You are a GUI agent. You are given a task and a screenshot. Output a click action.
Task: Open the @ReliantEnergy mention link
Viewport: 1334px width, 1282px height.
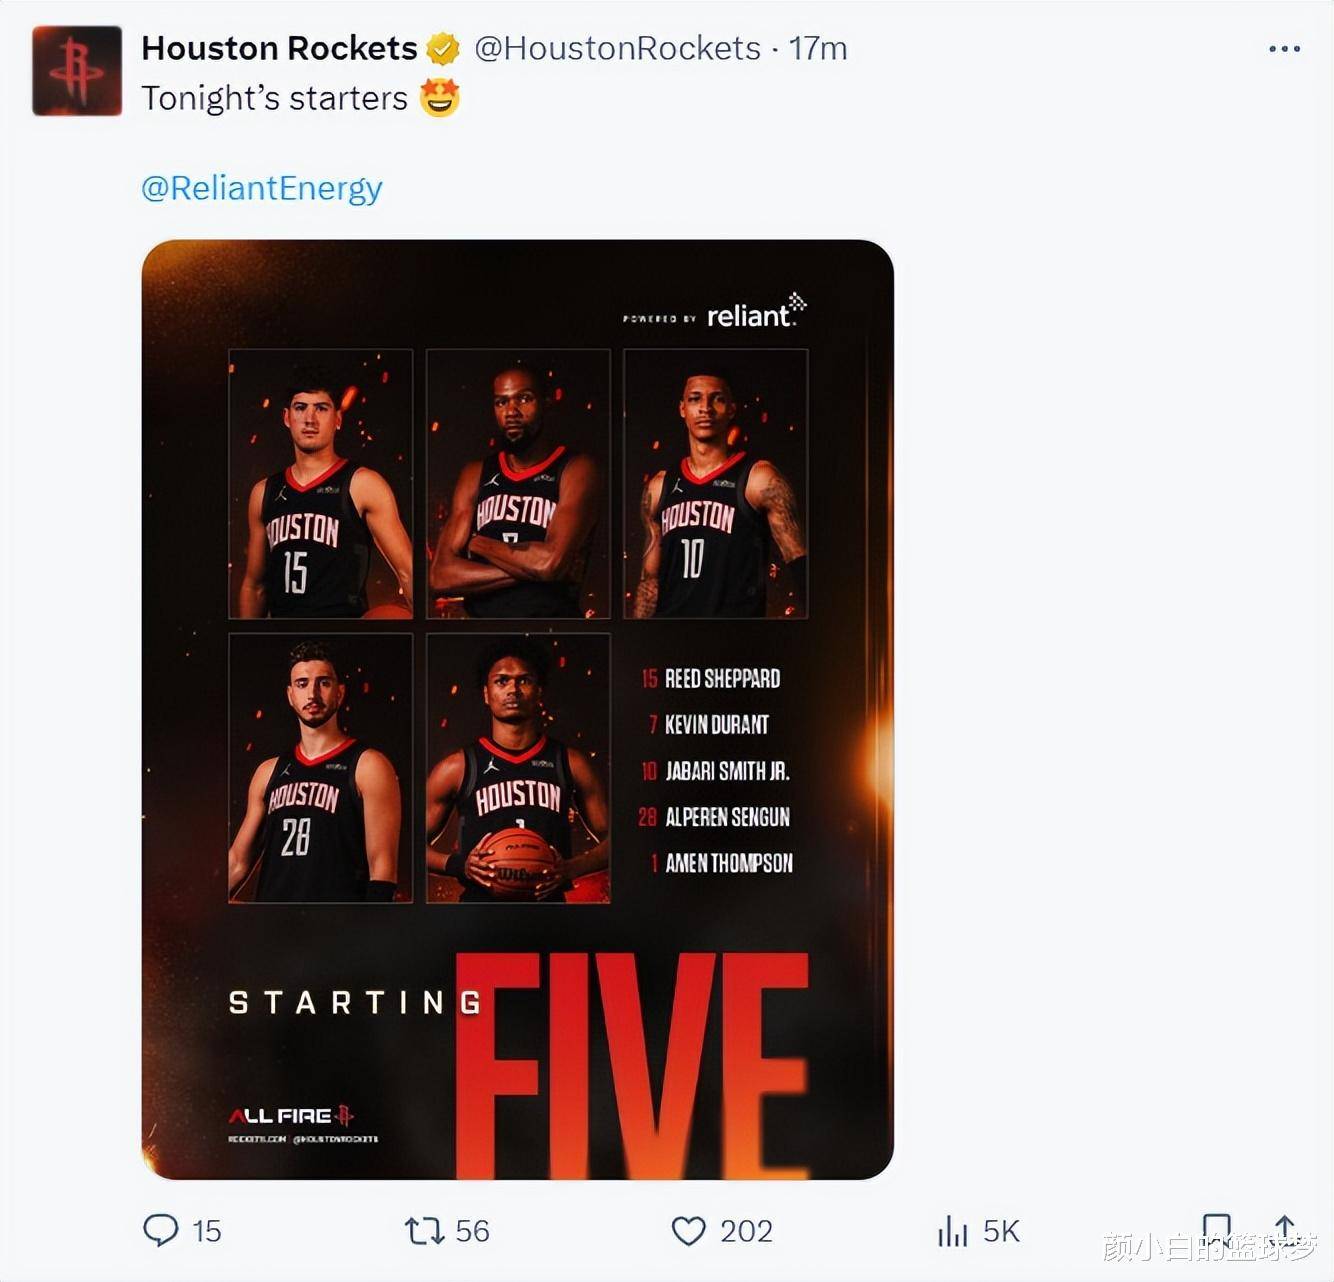point(262,188)
